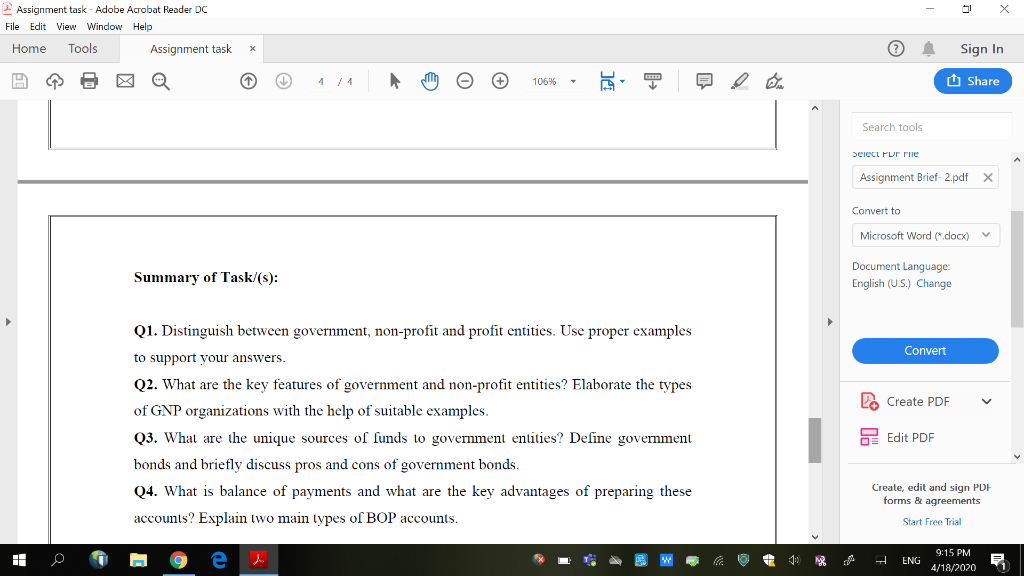This screenshot has width=1024, height=576.
Task: Zoom in on the page
Action: point(500,81)
